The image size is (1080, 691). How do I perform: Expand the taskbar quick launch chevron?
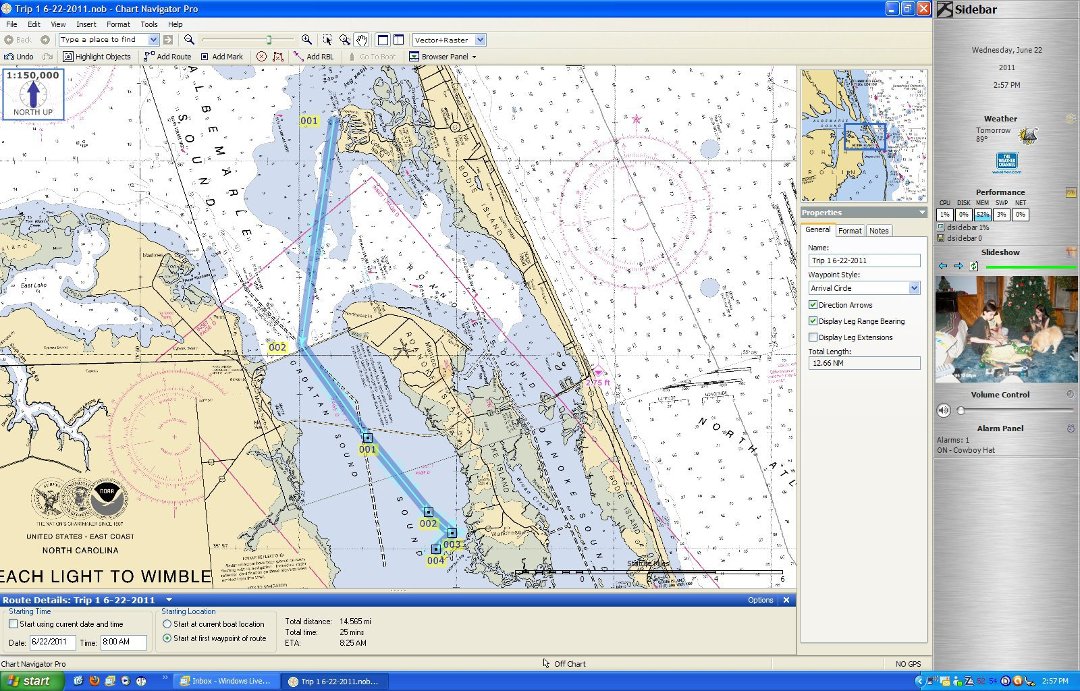[x=165, y=678]
